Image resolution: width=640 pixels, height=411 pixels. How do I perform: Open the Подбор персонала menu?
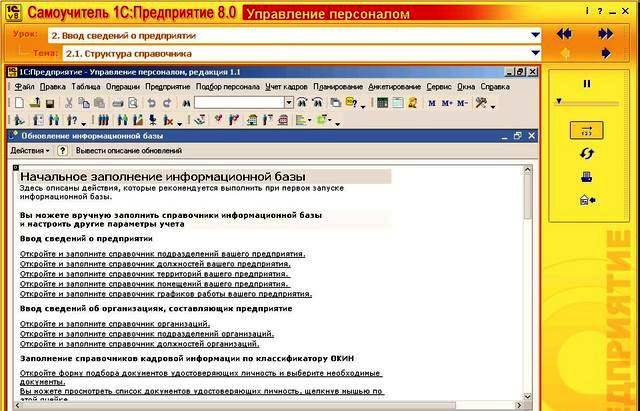click(x=228, y=87)
